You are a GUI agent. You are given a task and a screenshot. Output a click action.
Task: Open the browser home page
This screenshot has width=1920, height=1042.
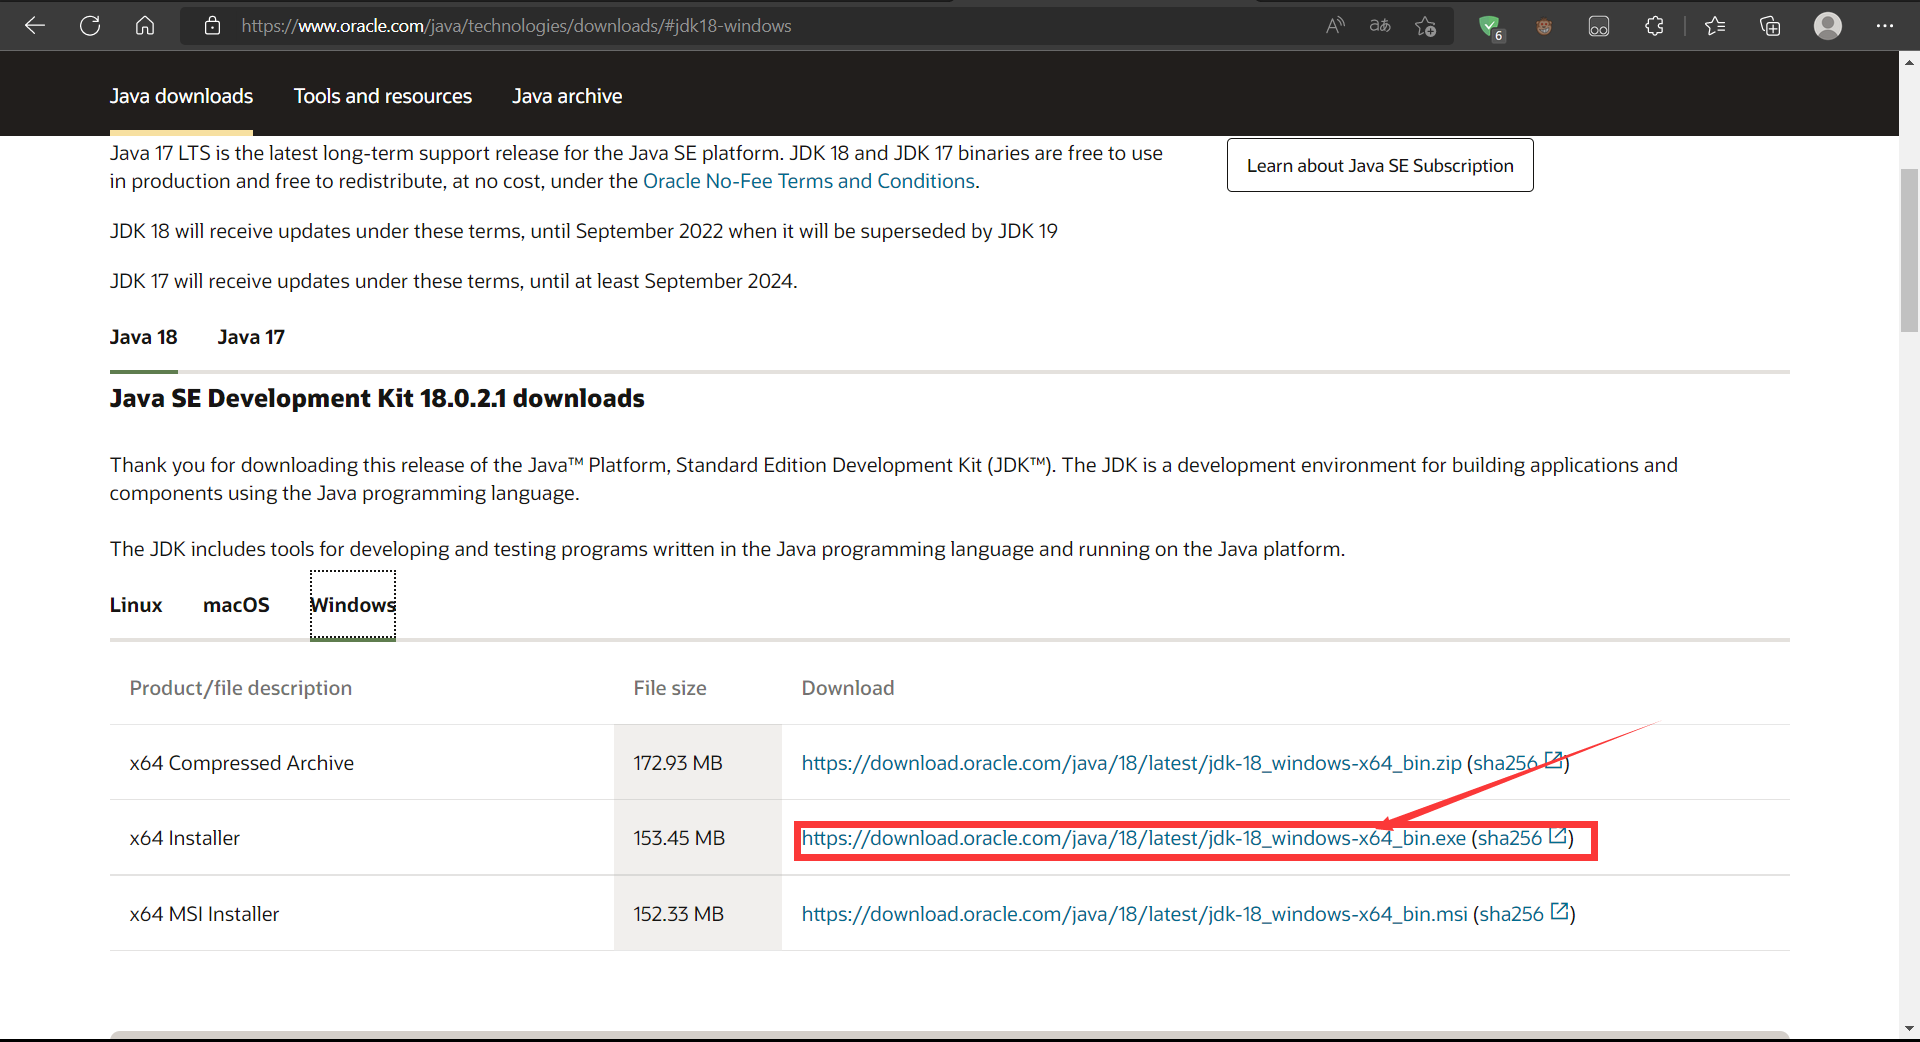(x=145, y=26)
